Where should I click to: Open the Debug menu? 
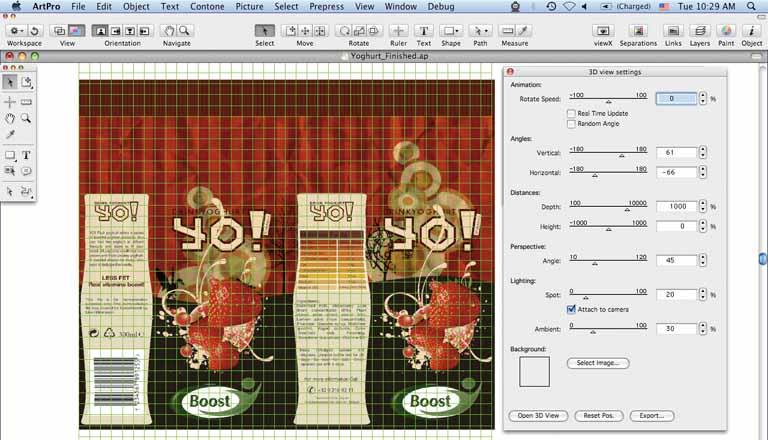pos(441,6)
